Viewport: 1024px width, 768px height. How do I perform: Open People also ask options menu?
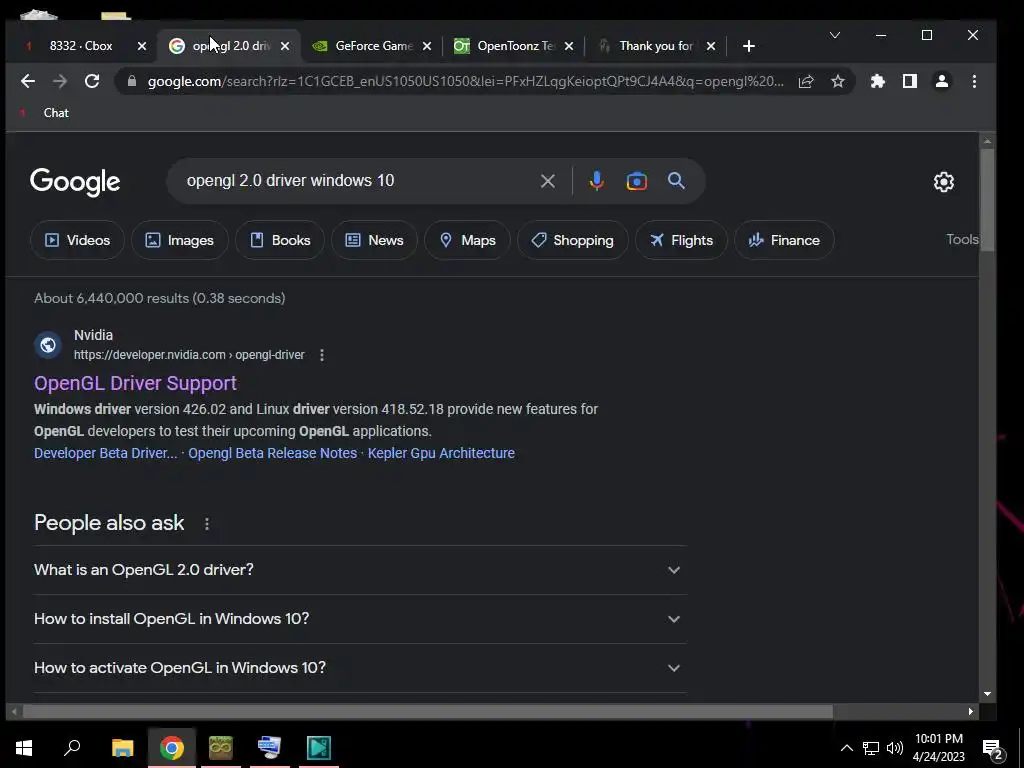tap(207, 524)
